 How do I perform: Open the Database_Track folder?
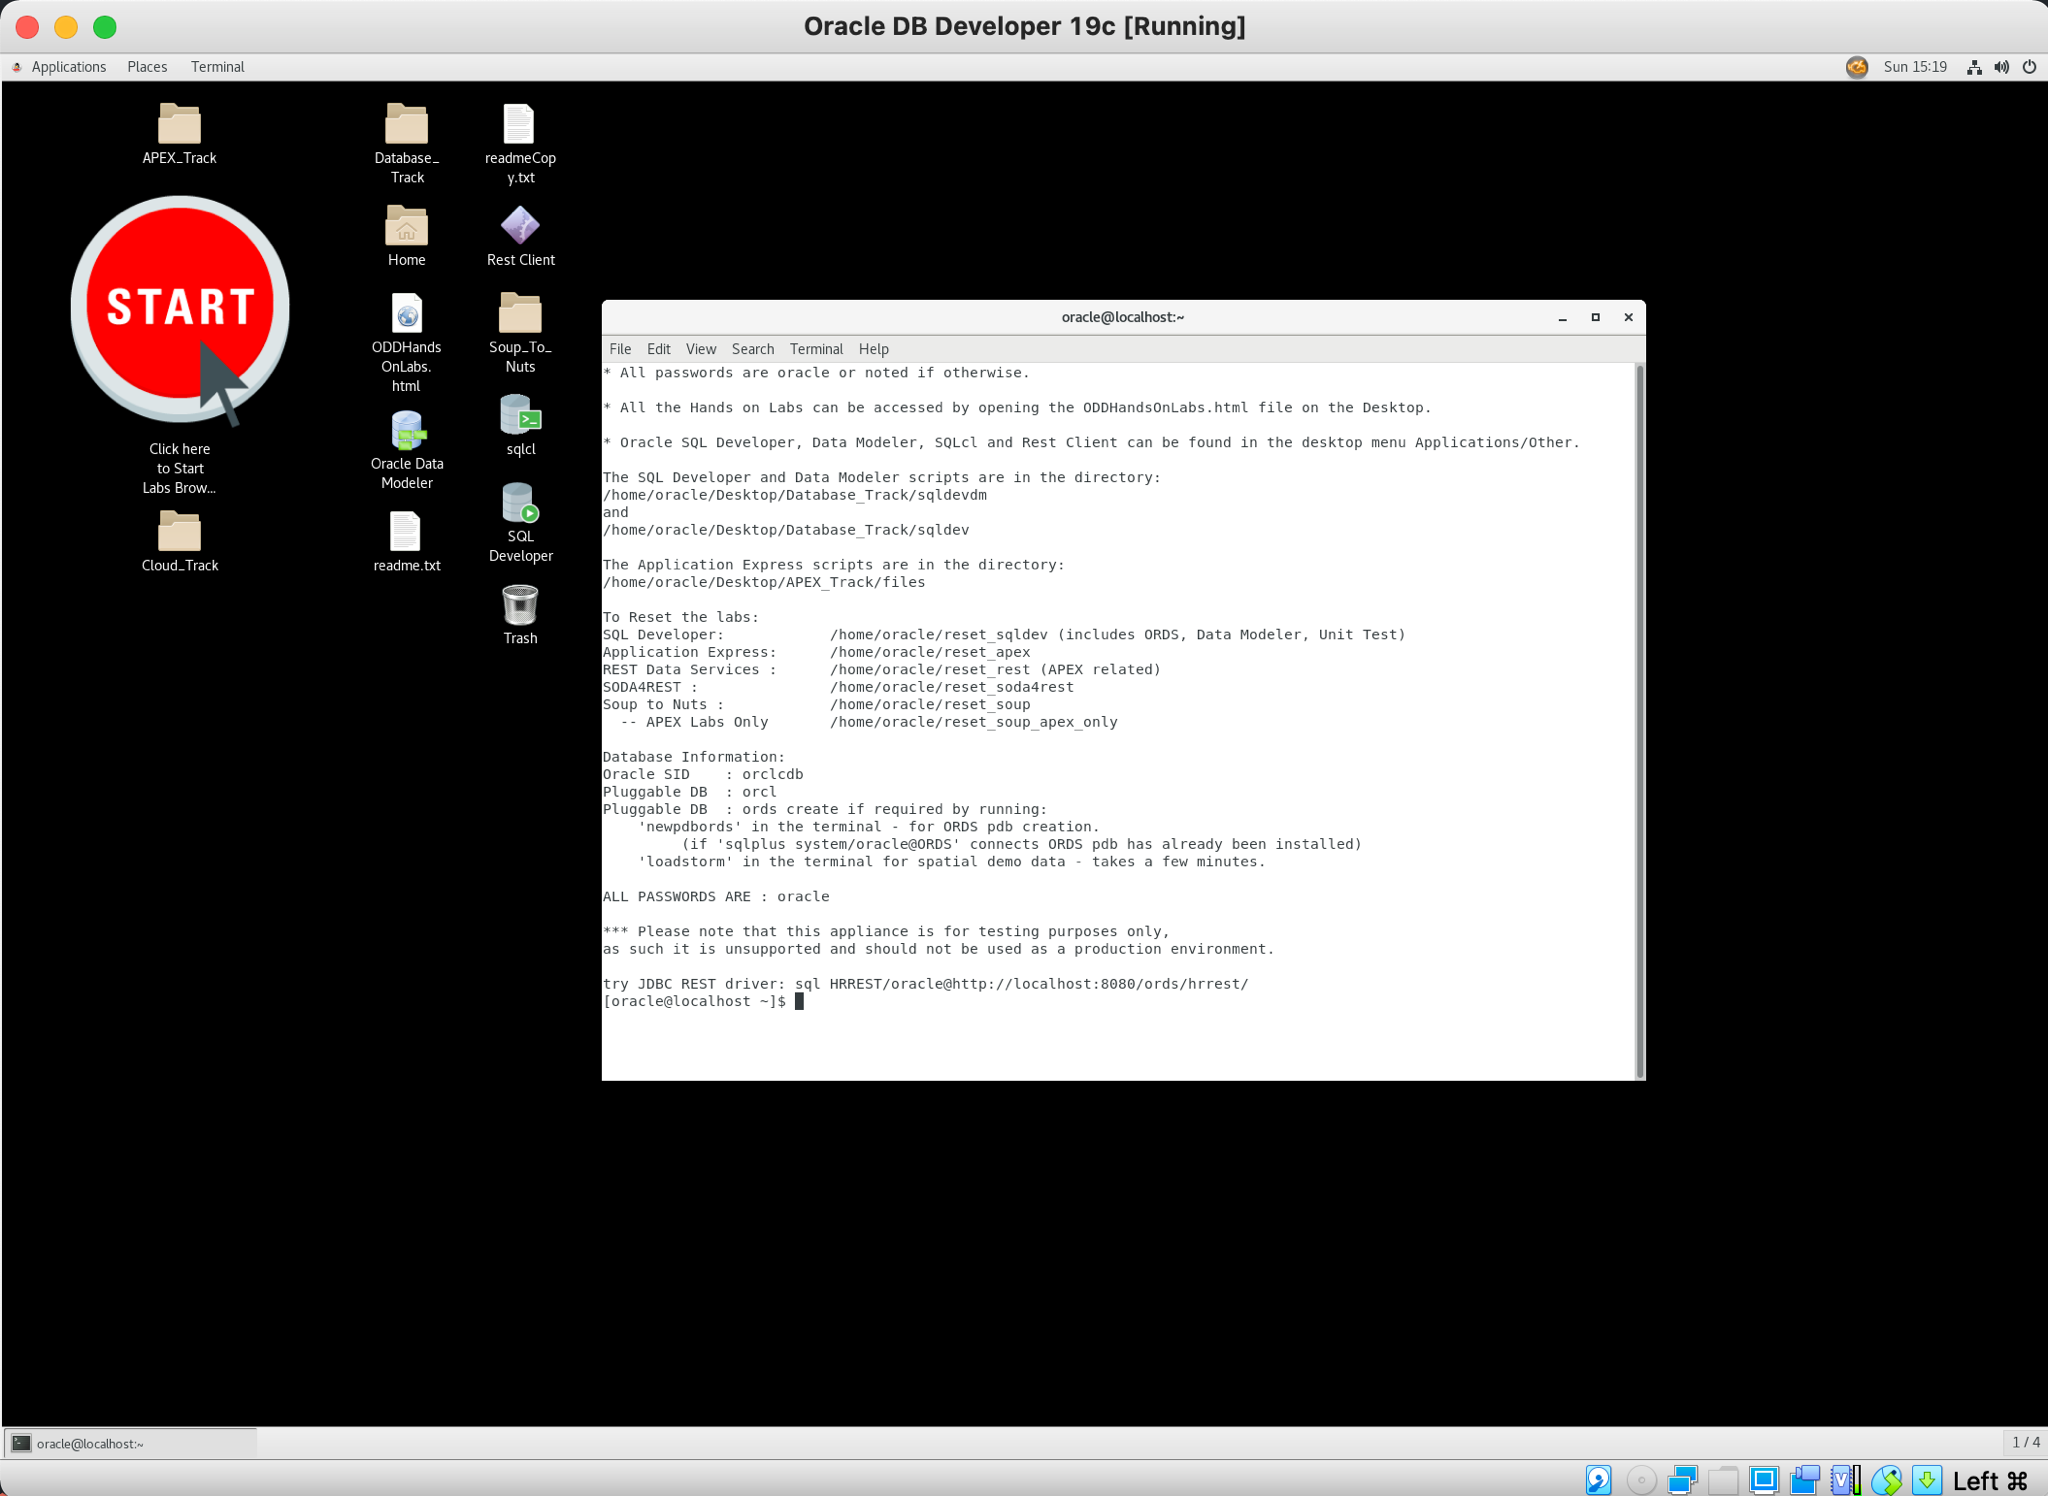pyautogui.click(x=406, y=143)
